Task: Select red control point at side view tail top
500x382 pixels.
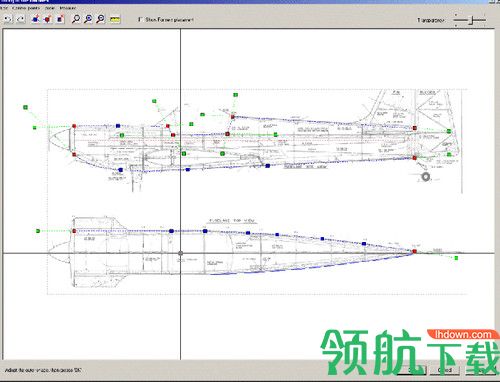Action: coord(415,128)
